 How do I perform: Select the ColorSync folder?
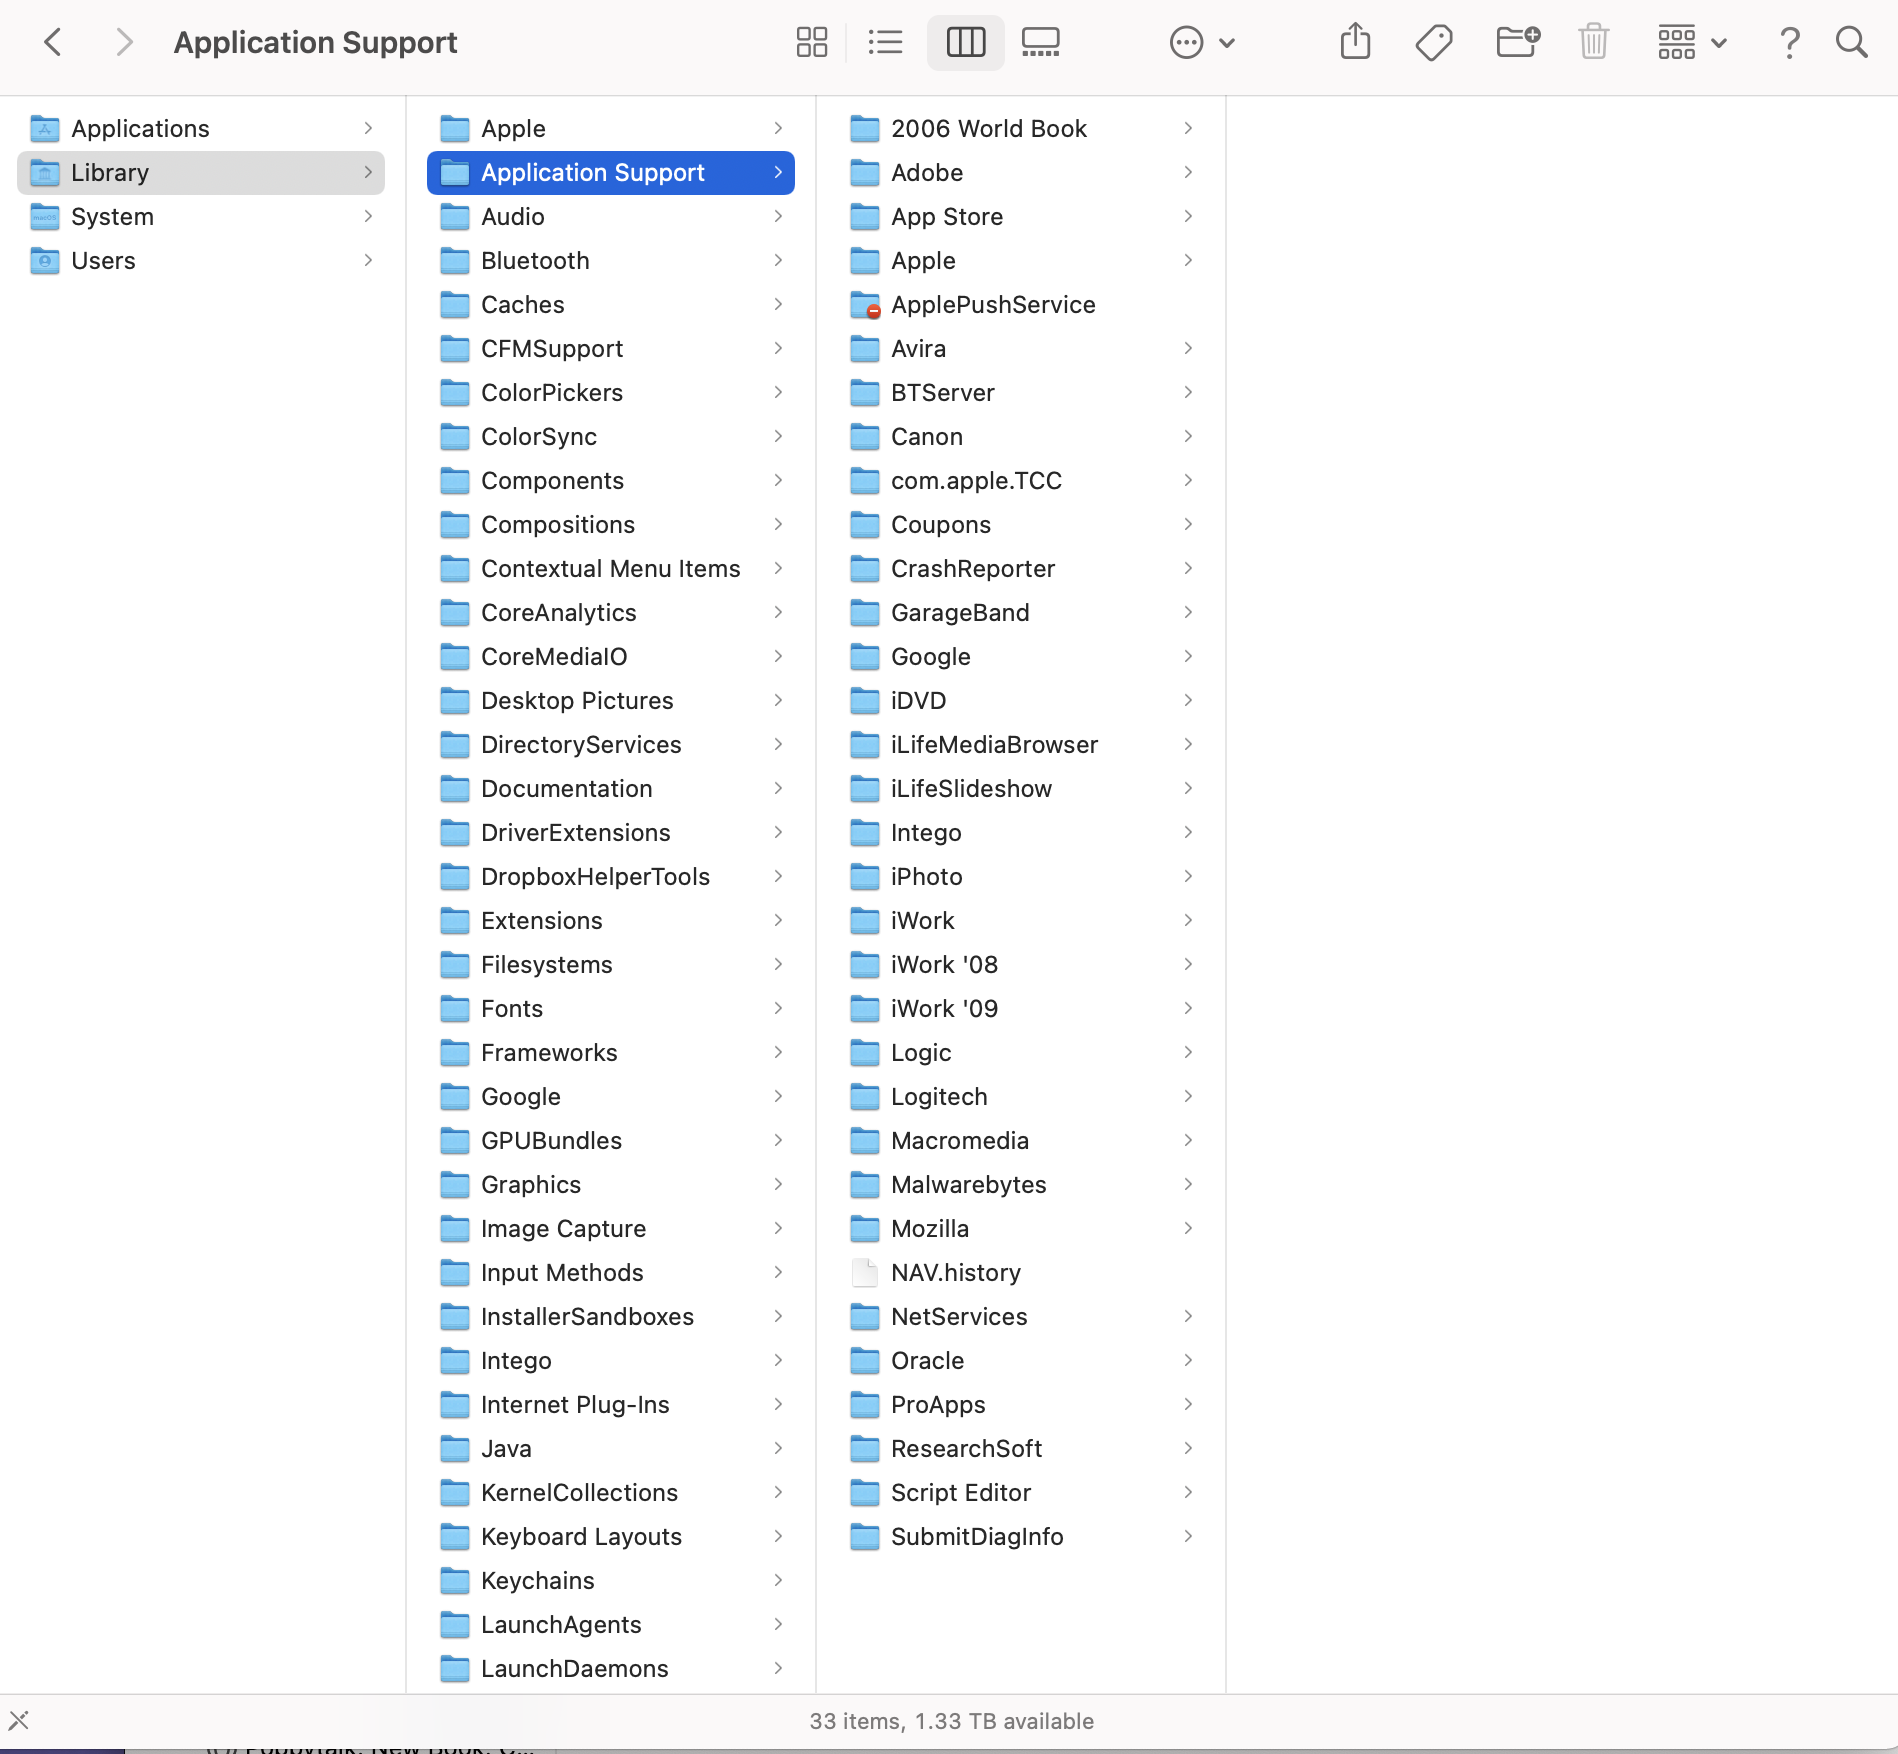(611, 436)
